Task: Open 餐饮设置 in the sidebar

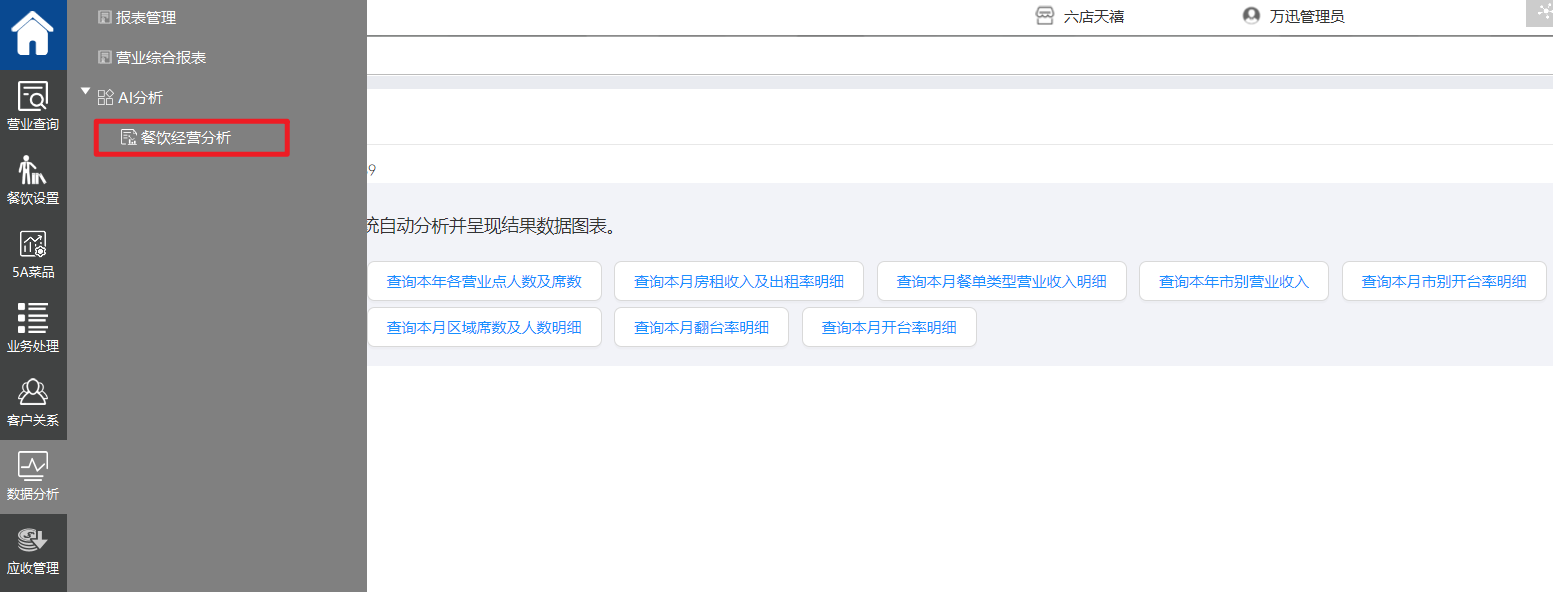Action: 33,181
